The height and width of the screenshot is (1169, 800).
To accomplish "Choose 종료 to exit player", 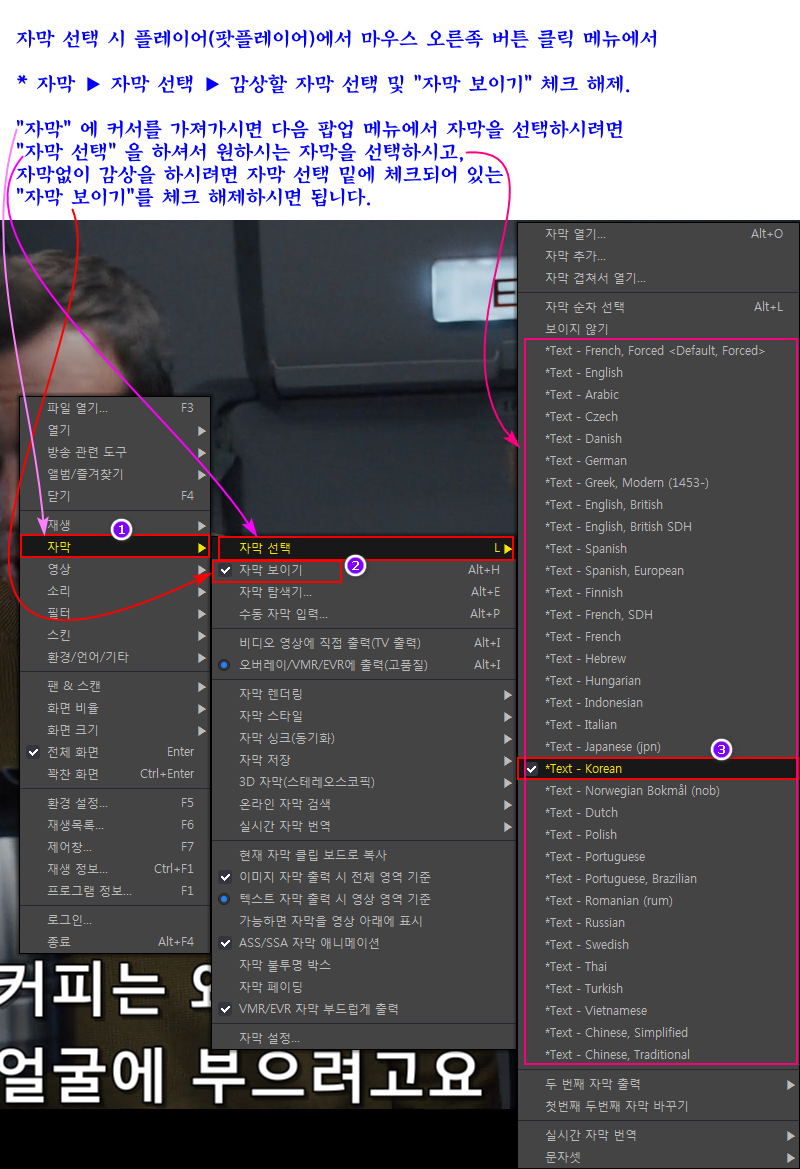I will (115, 942).
